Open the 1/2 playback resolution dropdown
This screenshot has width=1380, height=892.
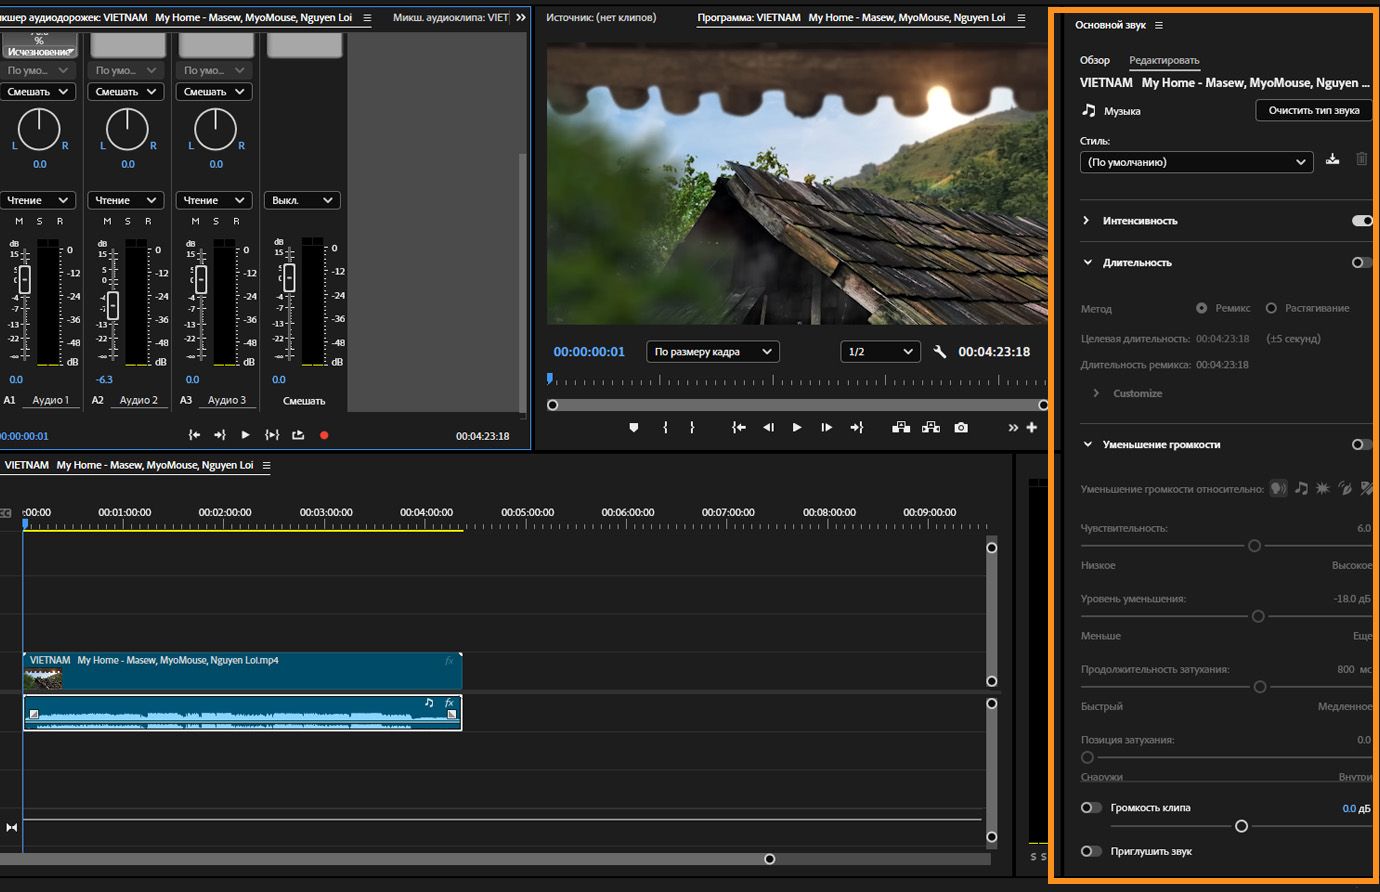879,352
